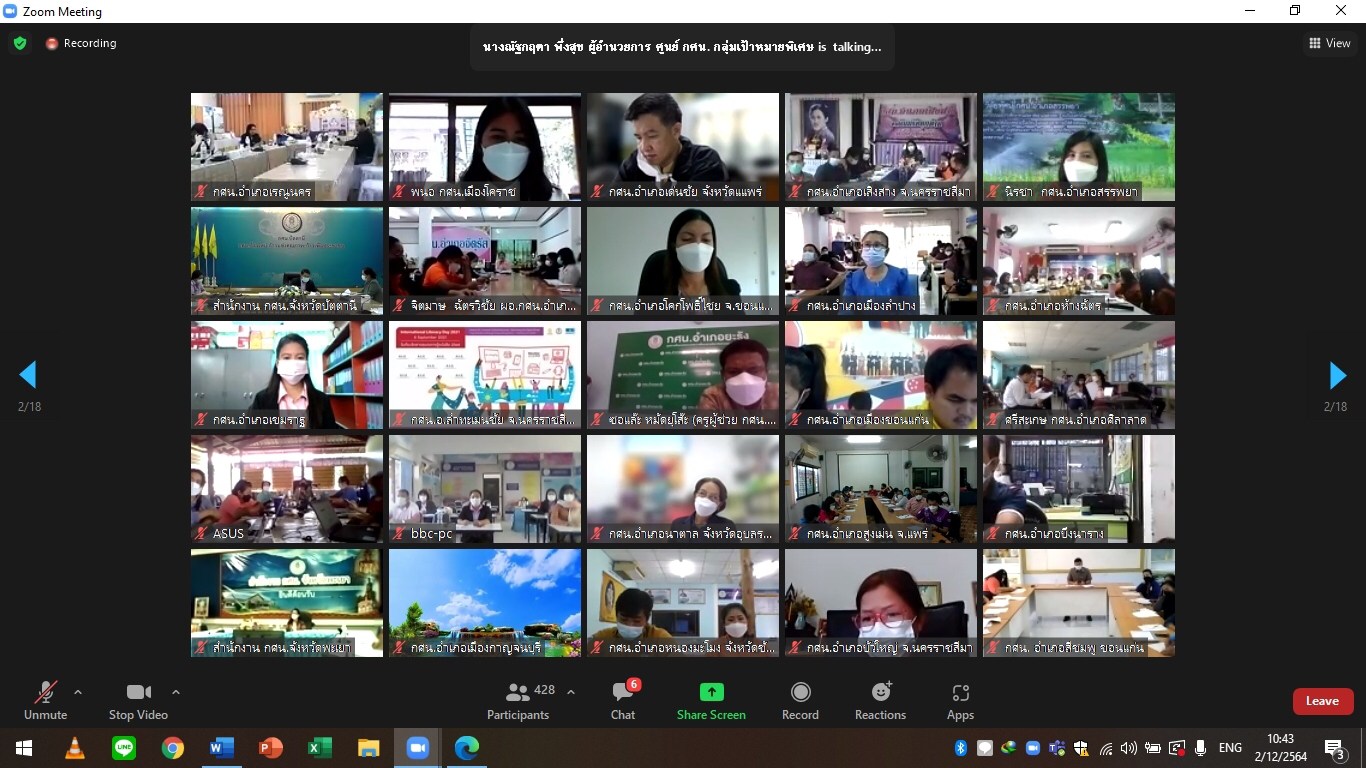1366x768 pixels.
Task: Go to previous gallery page
Action: tap(28, 375)
